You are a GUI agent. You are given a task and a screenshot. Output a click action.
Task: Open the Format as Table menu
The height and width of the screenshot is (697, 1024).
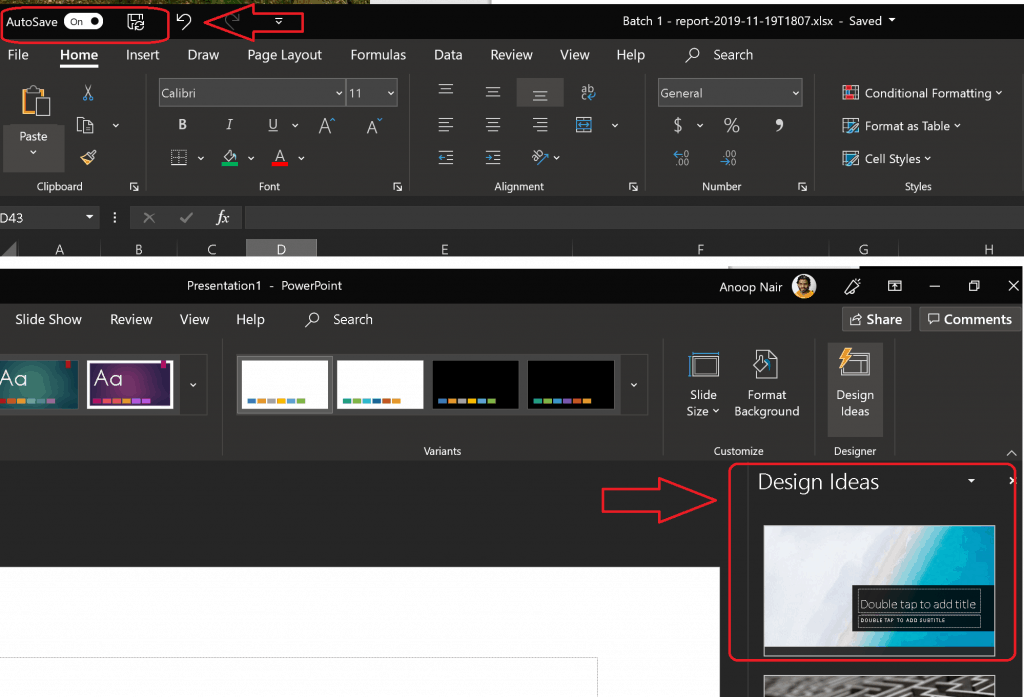point(901,125)
